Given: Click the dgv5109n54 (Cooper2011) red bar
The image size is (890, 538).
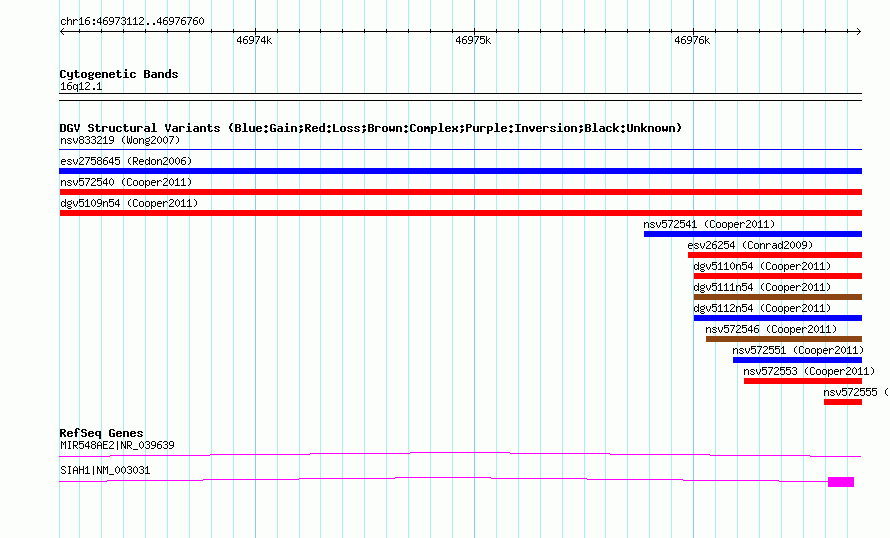Looking at the screenshot, I should (x=460, y=213).
